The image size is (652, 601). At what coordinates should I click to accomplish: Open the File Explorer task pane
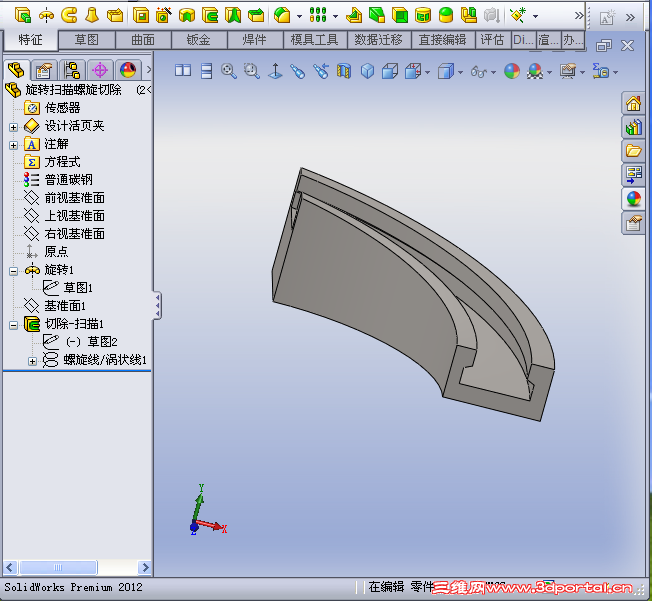point(633,151)
